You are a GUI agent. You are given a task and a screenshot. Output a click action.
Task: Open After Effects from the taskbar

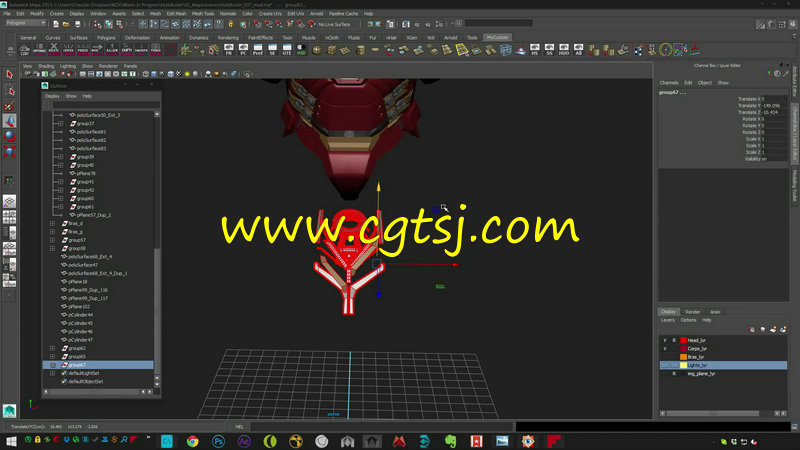point(244,441)
